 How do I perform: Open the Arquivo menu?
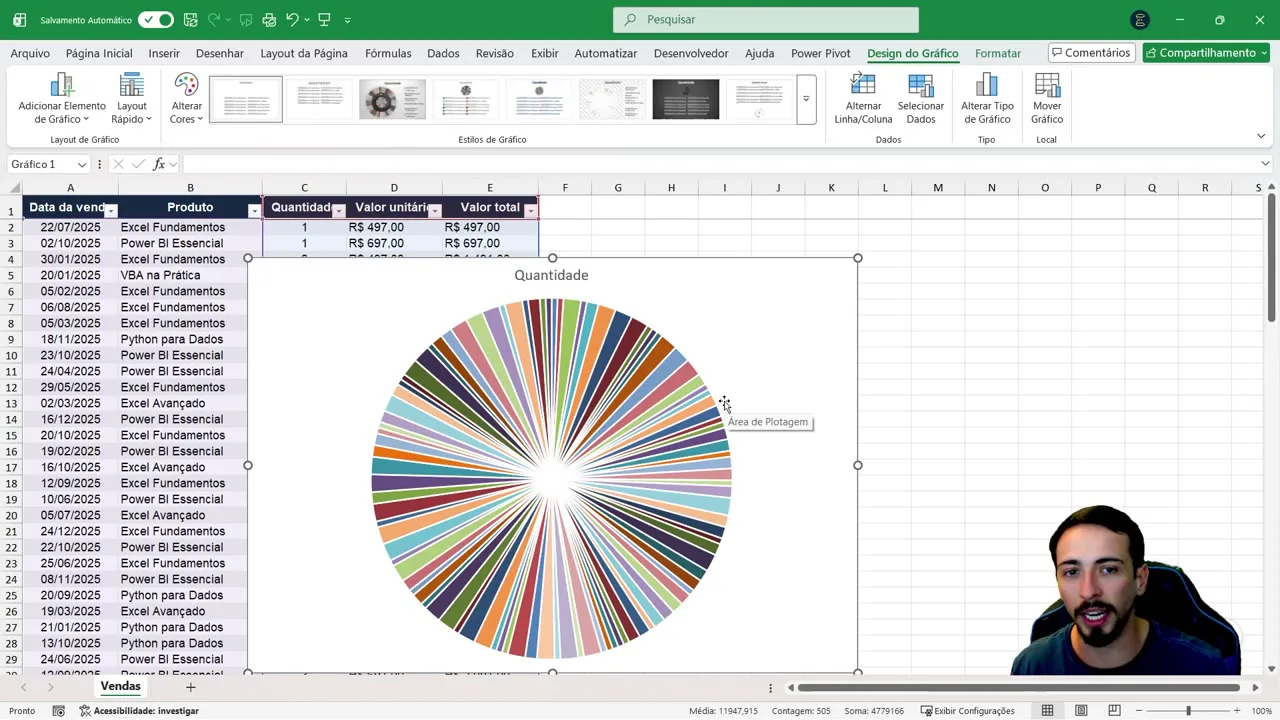click(x=30, y=54)
